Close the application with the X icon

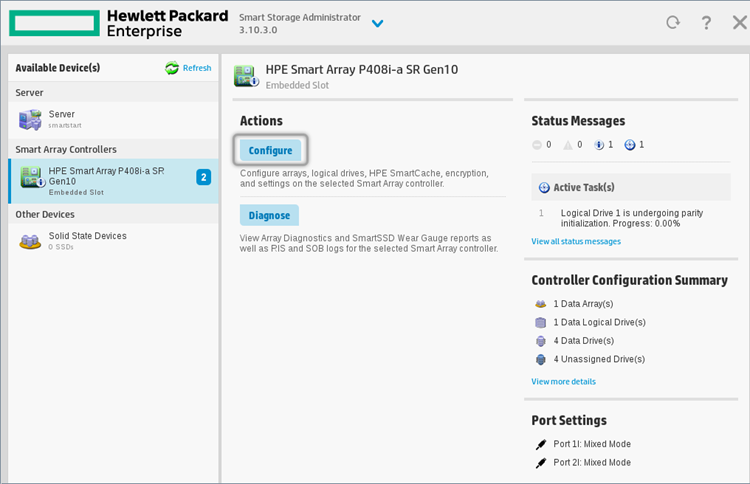pos(739,22)
